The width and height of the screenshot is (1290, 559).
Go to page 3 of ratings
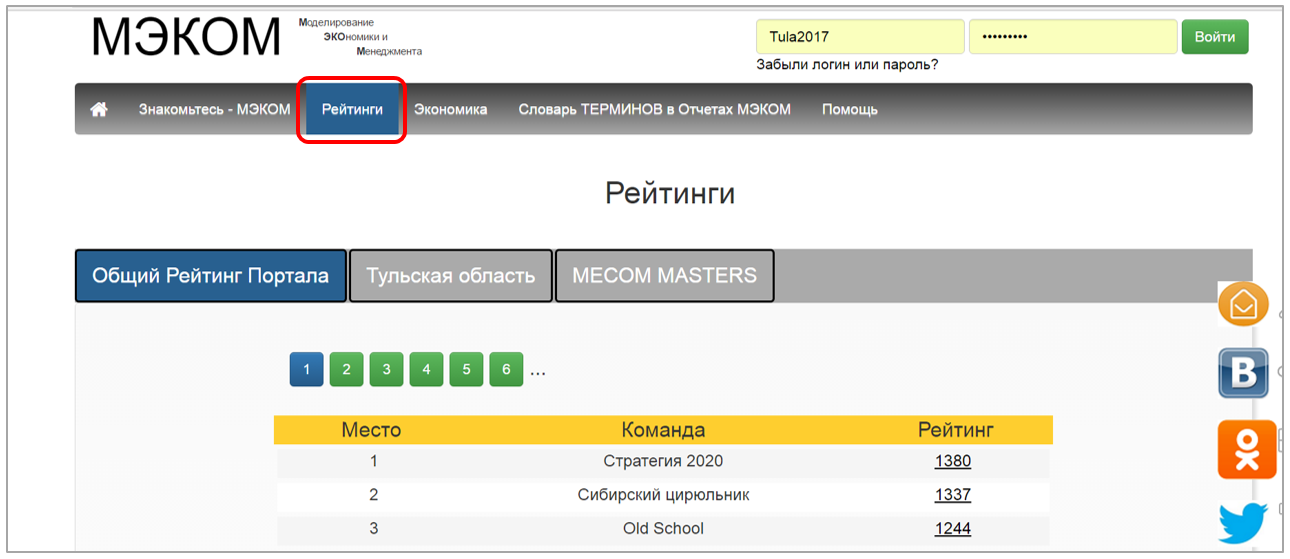tap(386, 370)
